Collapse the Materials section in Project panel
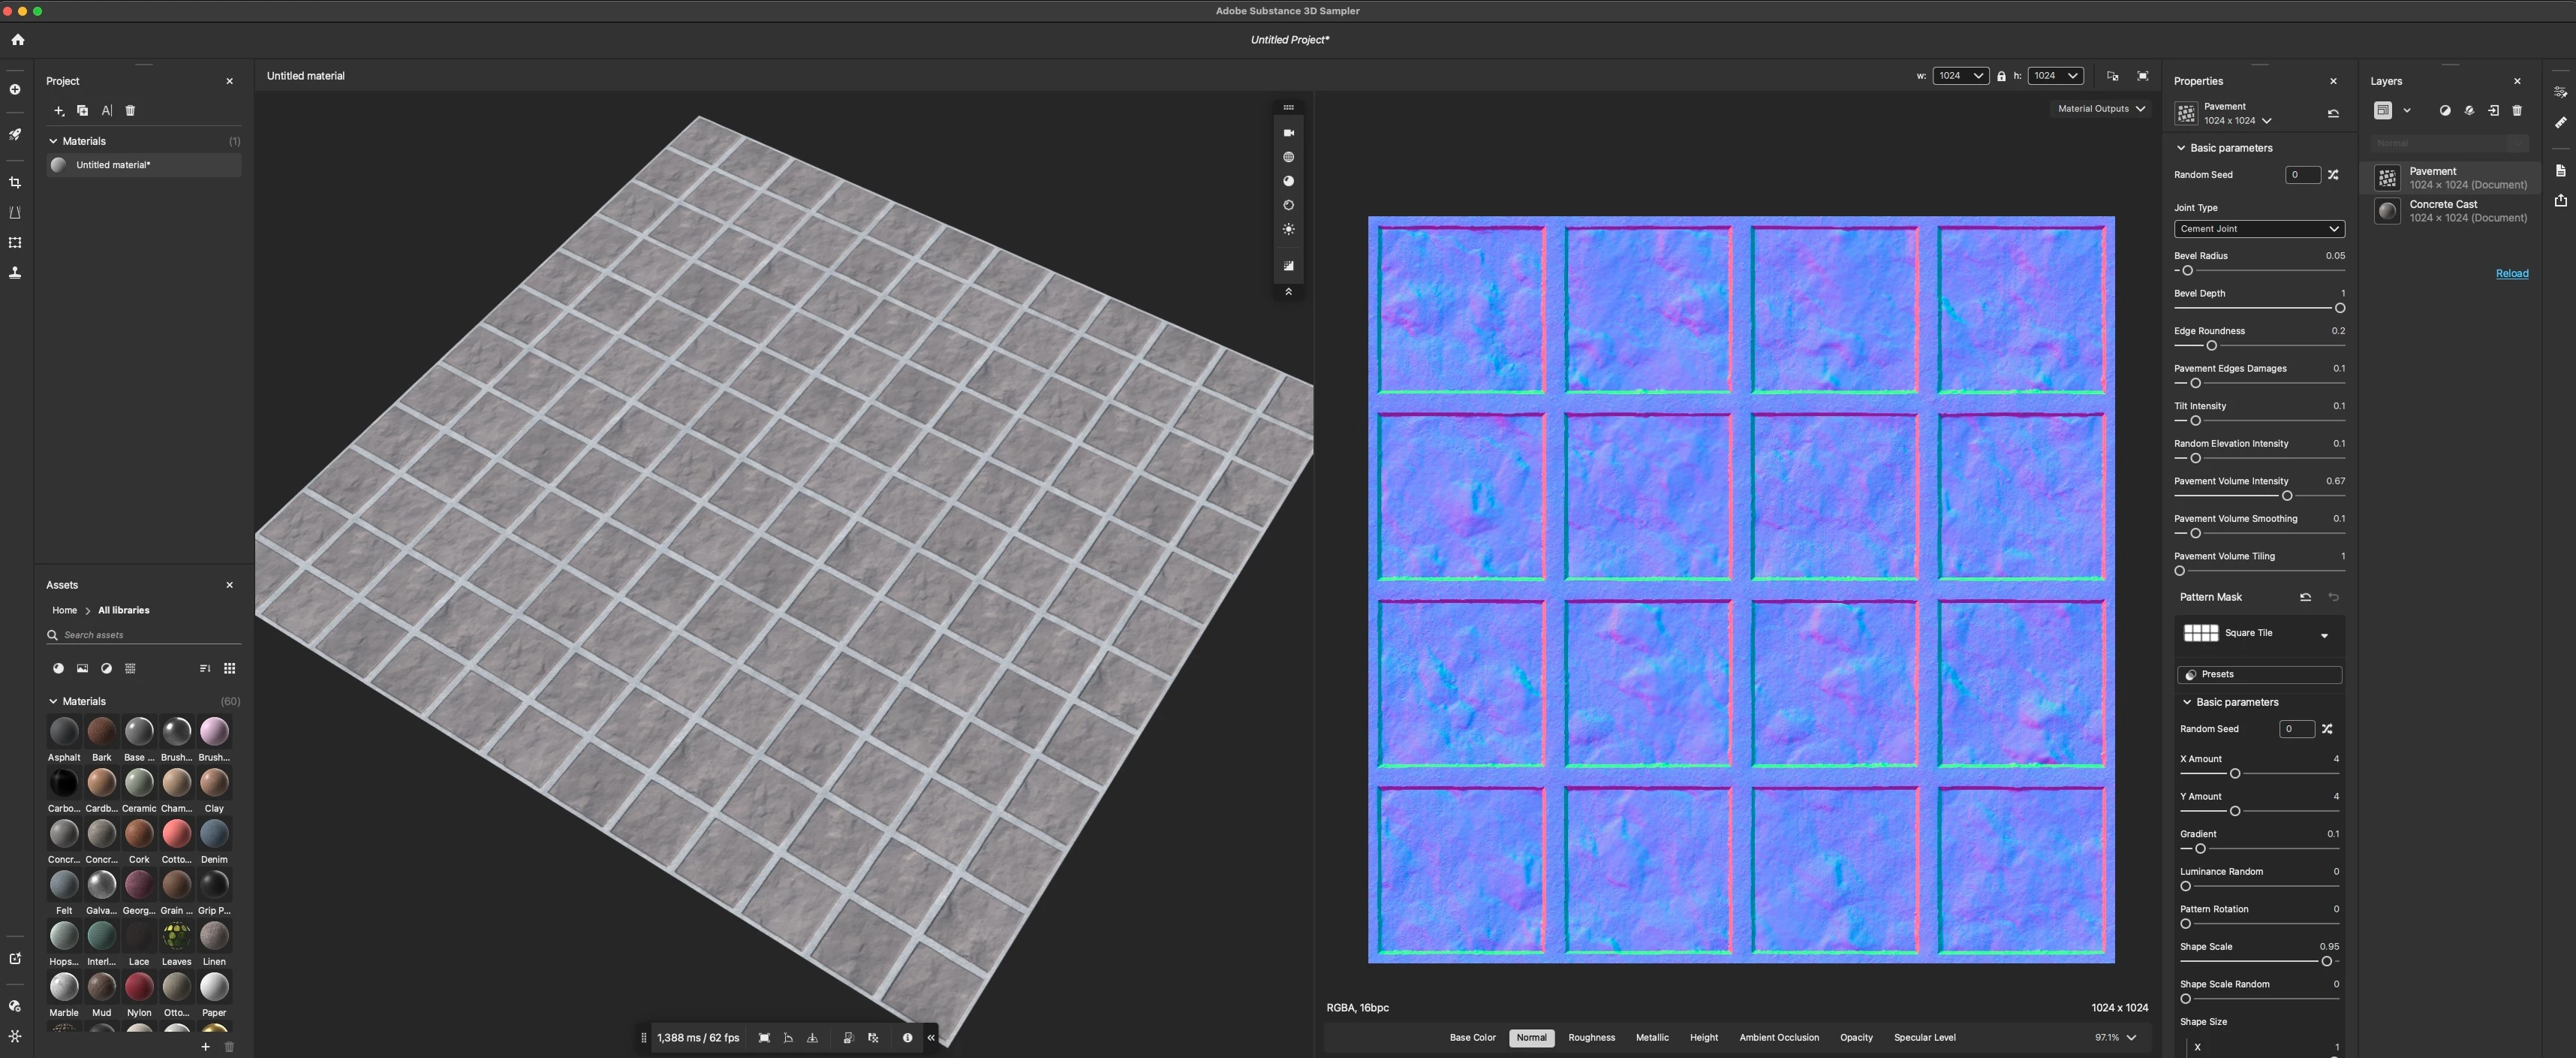The image size is (2576, 1058). (53, 141)
